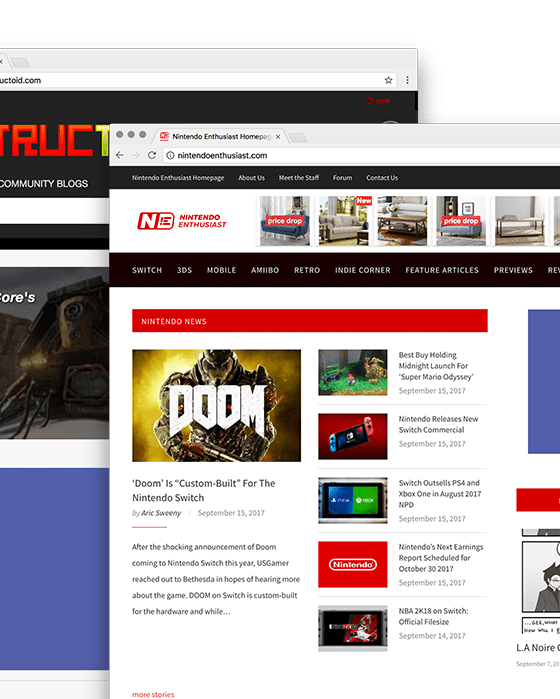The height and width of the screenshot is (699, 560).
Task: Close the Nintendo Enthusiast Homepage tab
Action: (278, 136)
